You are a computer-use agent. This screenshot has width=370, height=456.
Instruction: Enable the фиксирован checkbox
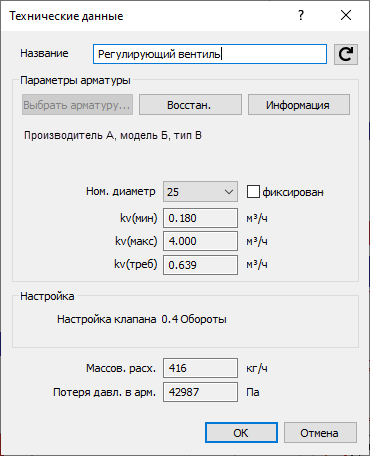[x=253, y=192]
